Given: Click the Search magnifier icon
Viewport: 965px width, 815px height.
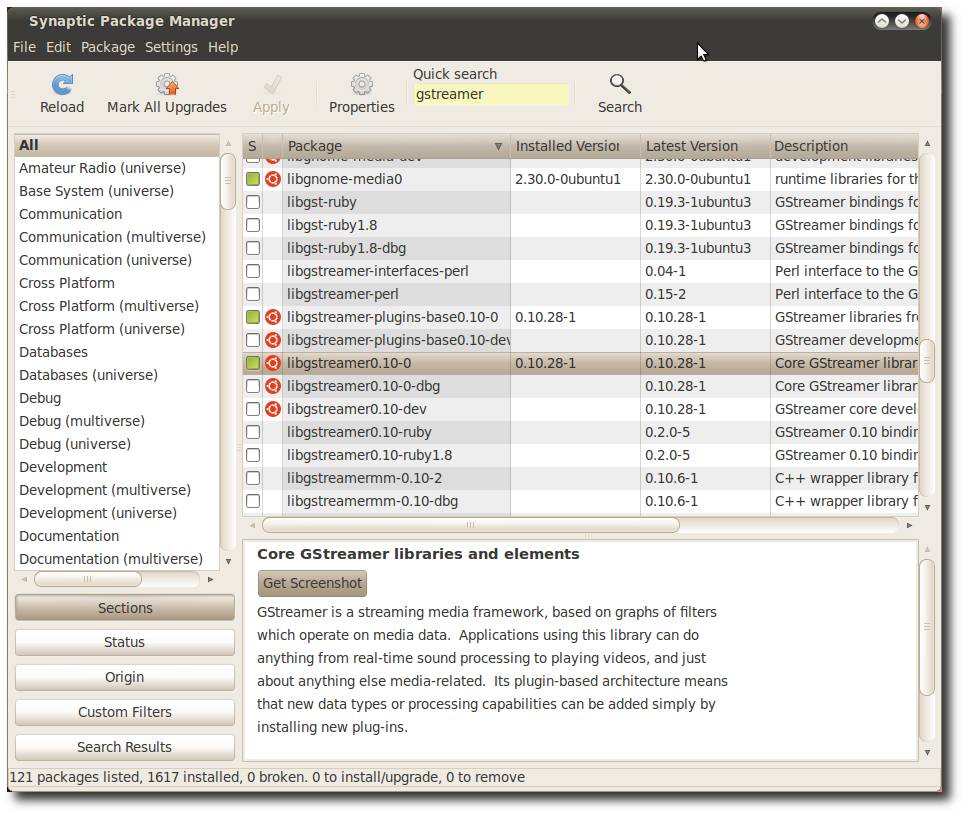Looking at the screenshot, I should [x=620, y=84].
